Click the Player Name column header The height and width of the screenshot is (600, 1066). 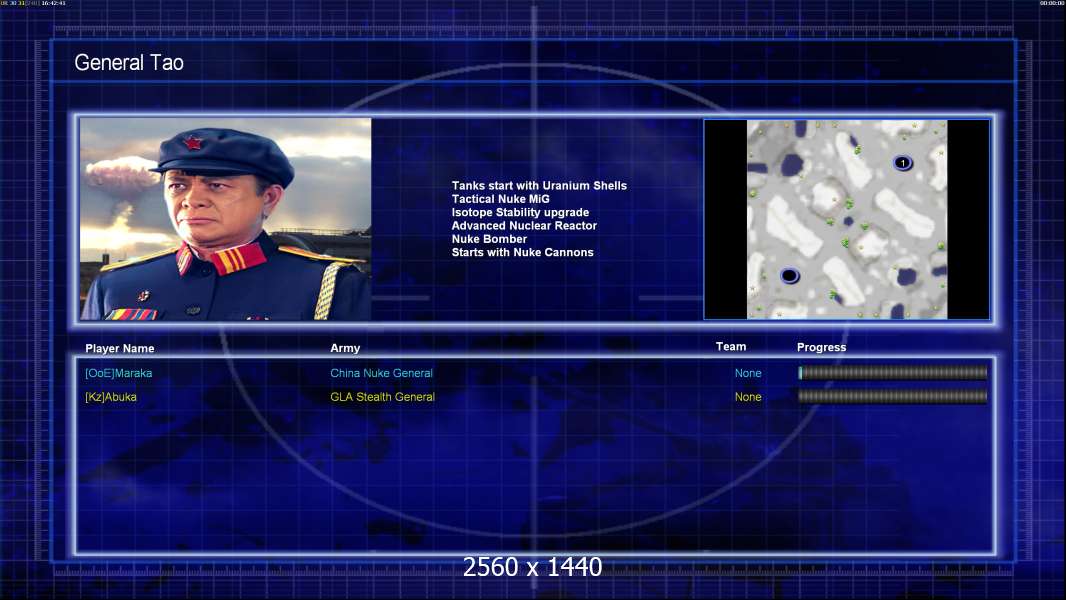pyautogui.click(x=120, y=349)
